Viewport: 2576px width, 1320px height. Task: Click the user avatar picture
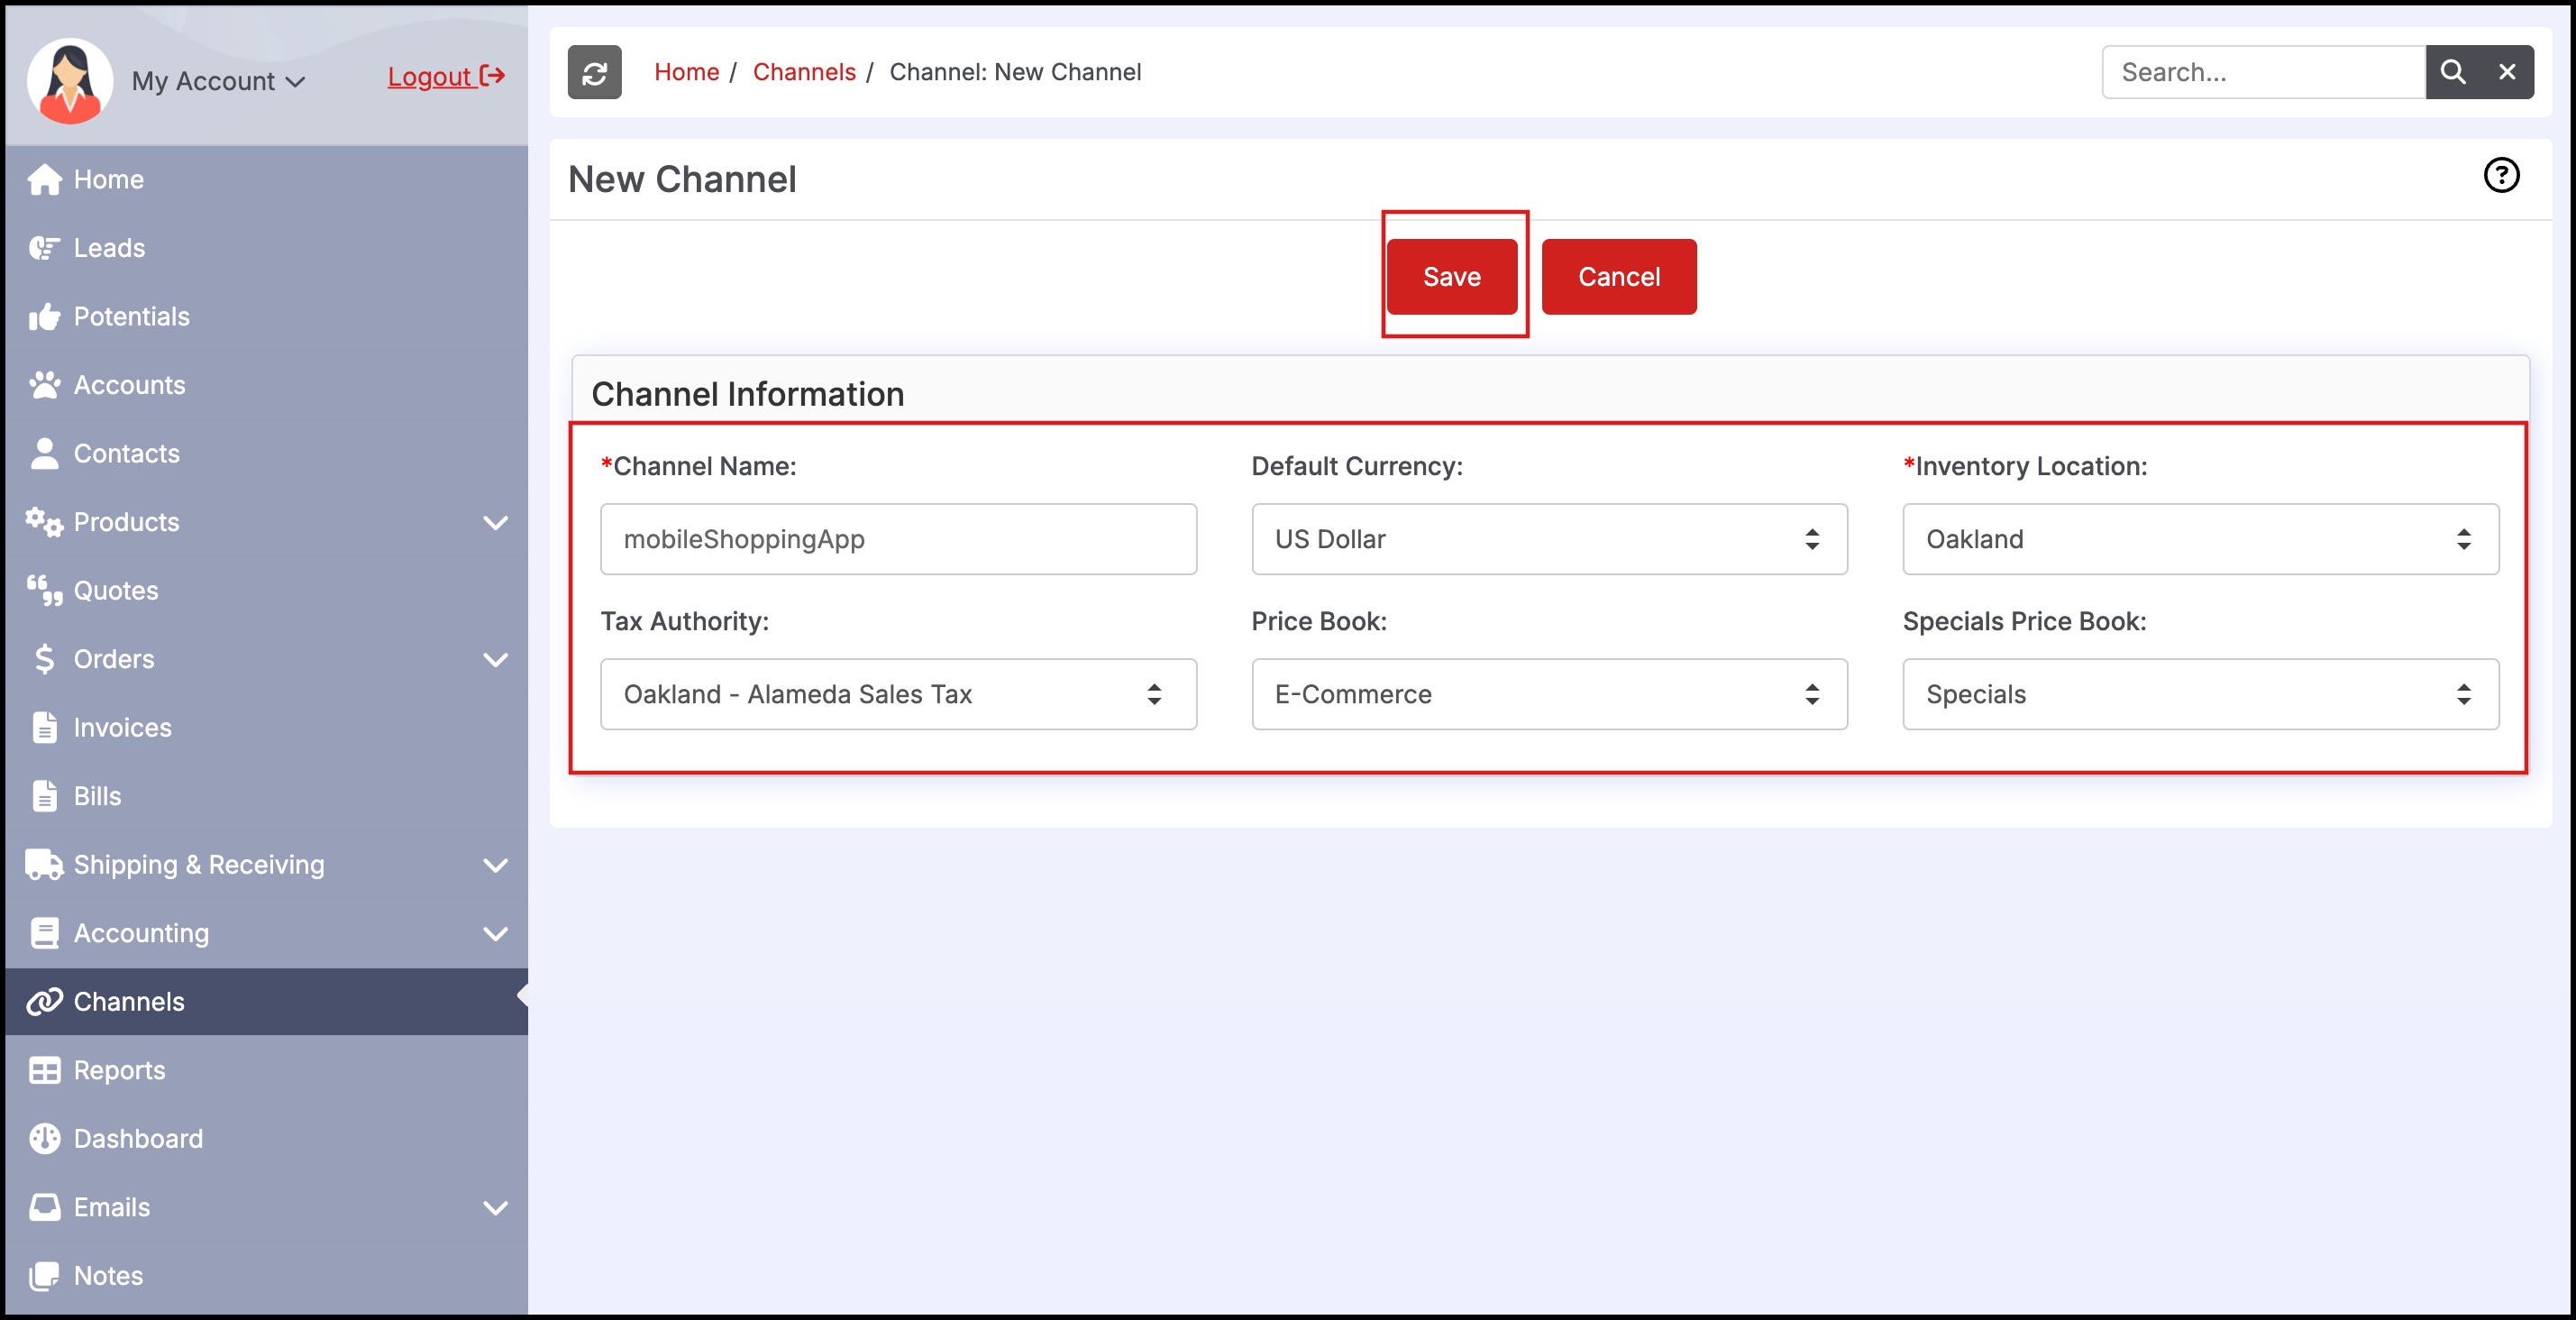[69, 80]
